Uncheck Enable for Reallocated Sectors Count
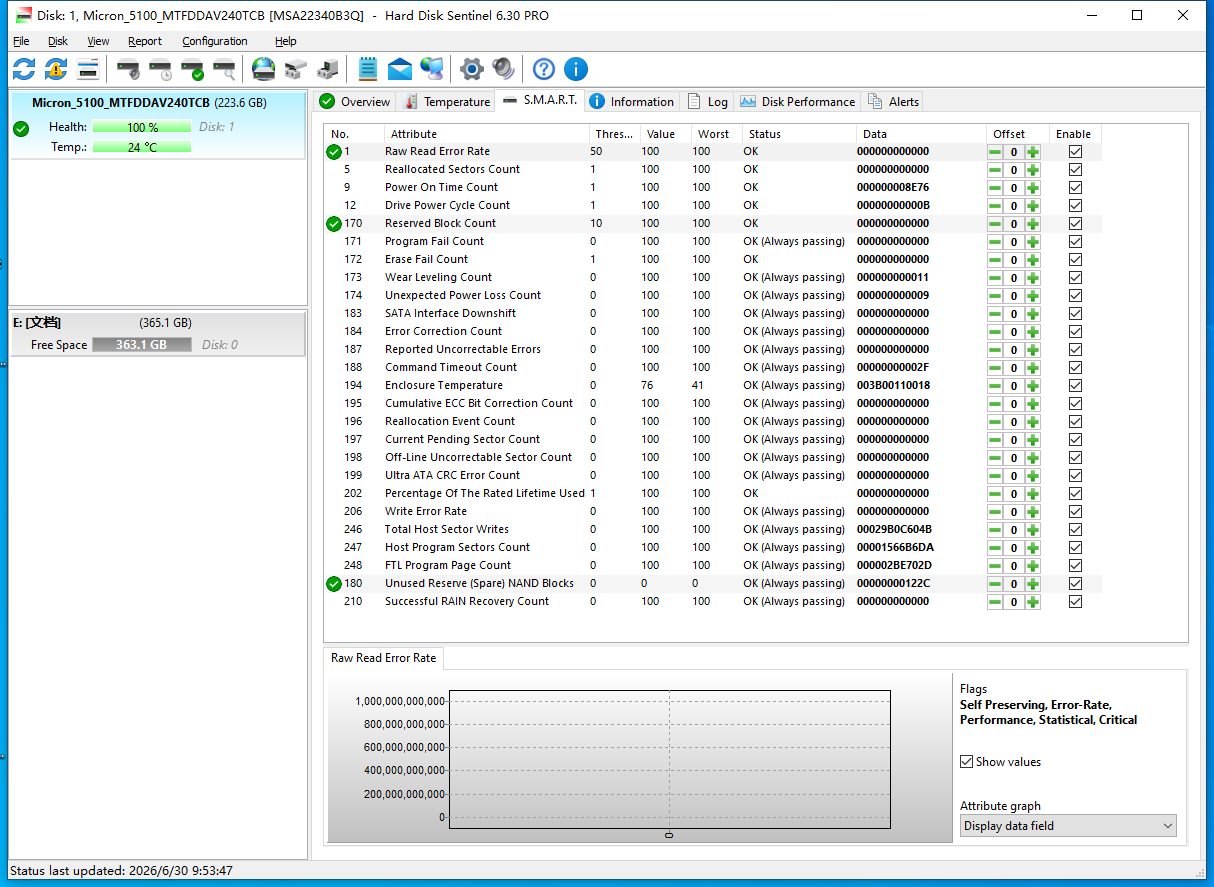The width and height of the screenshot is (1214, 887). click(x=1075, y=170)
